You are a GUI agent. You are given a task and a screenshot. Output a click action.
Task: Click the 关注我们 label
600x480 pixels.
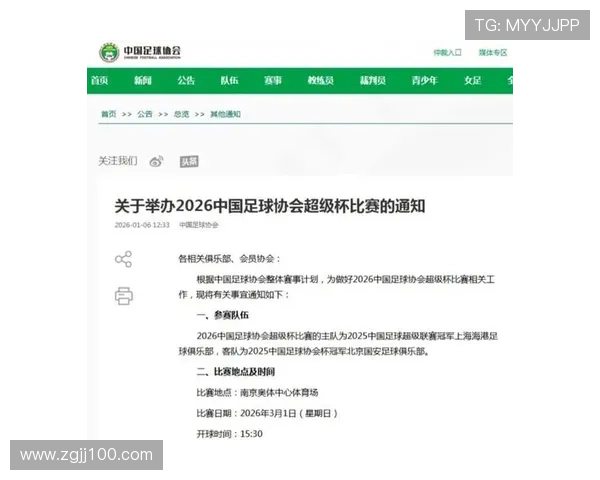[118, 161]
